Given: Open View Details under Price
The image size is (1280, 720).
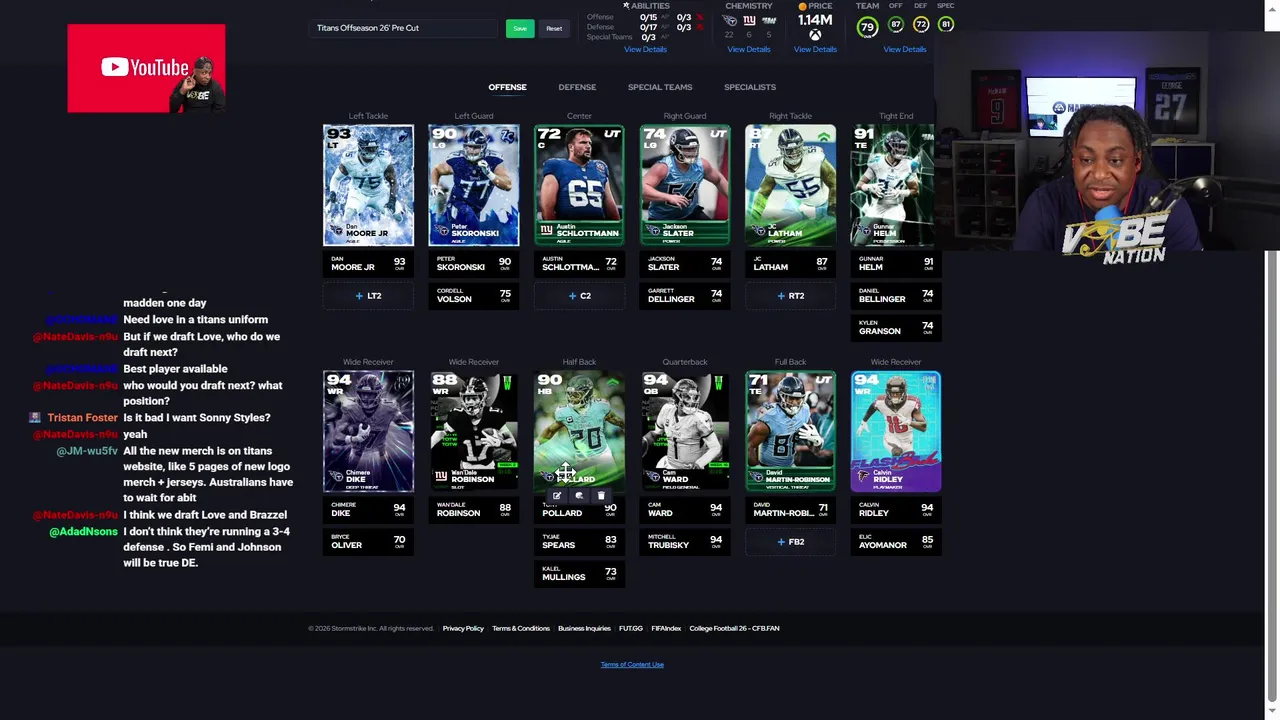Looking at the screenshot, I should (815, 49).
